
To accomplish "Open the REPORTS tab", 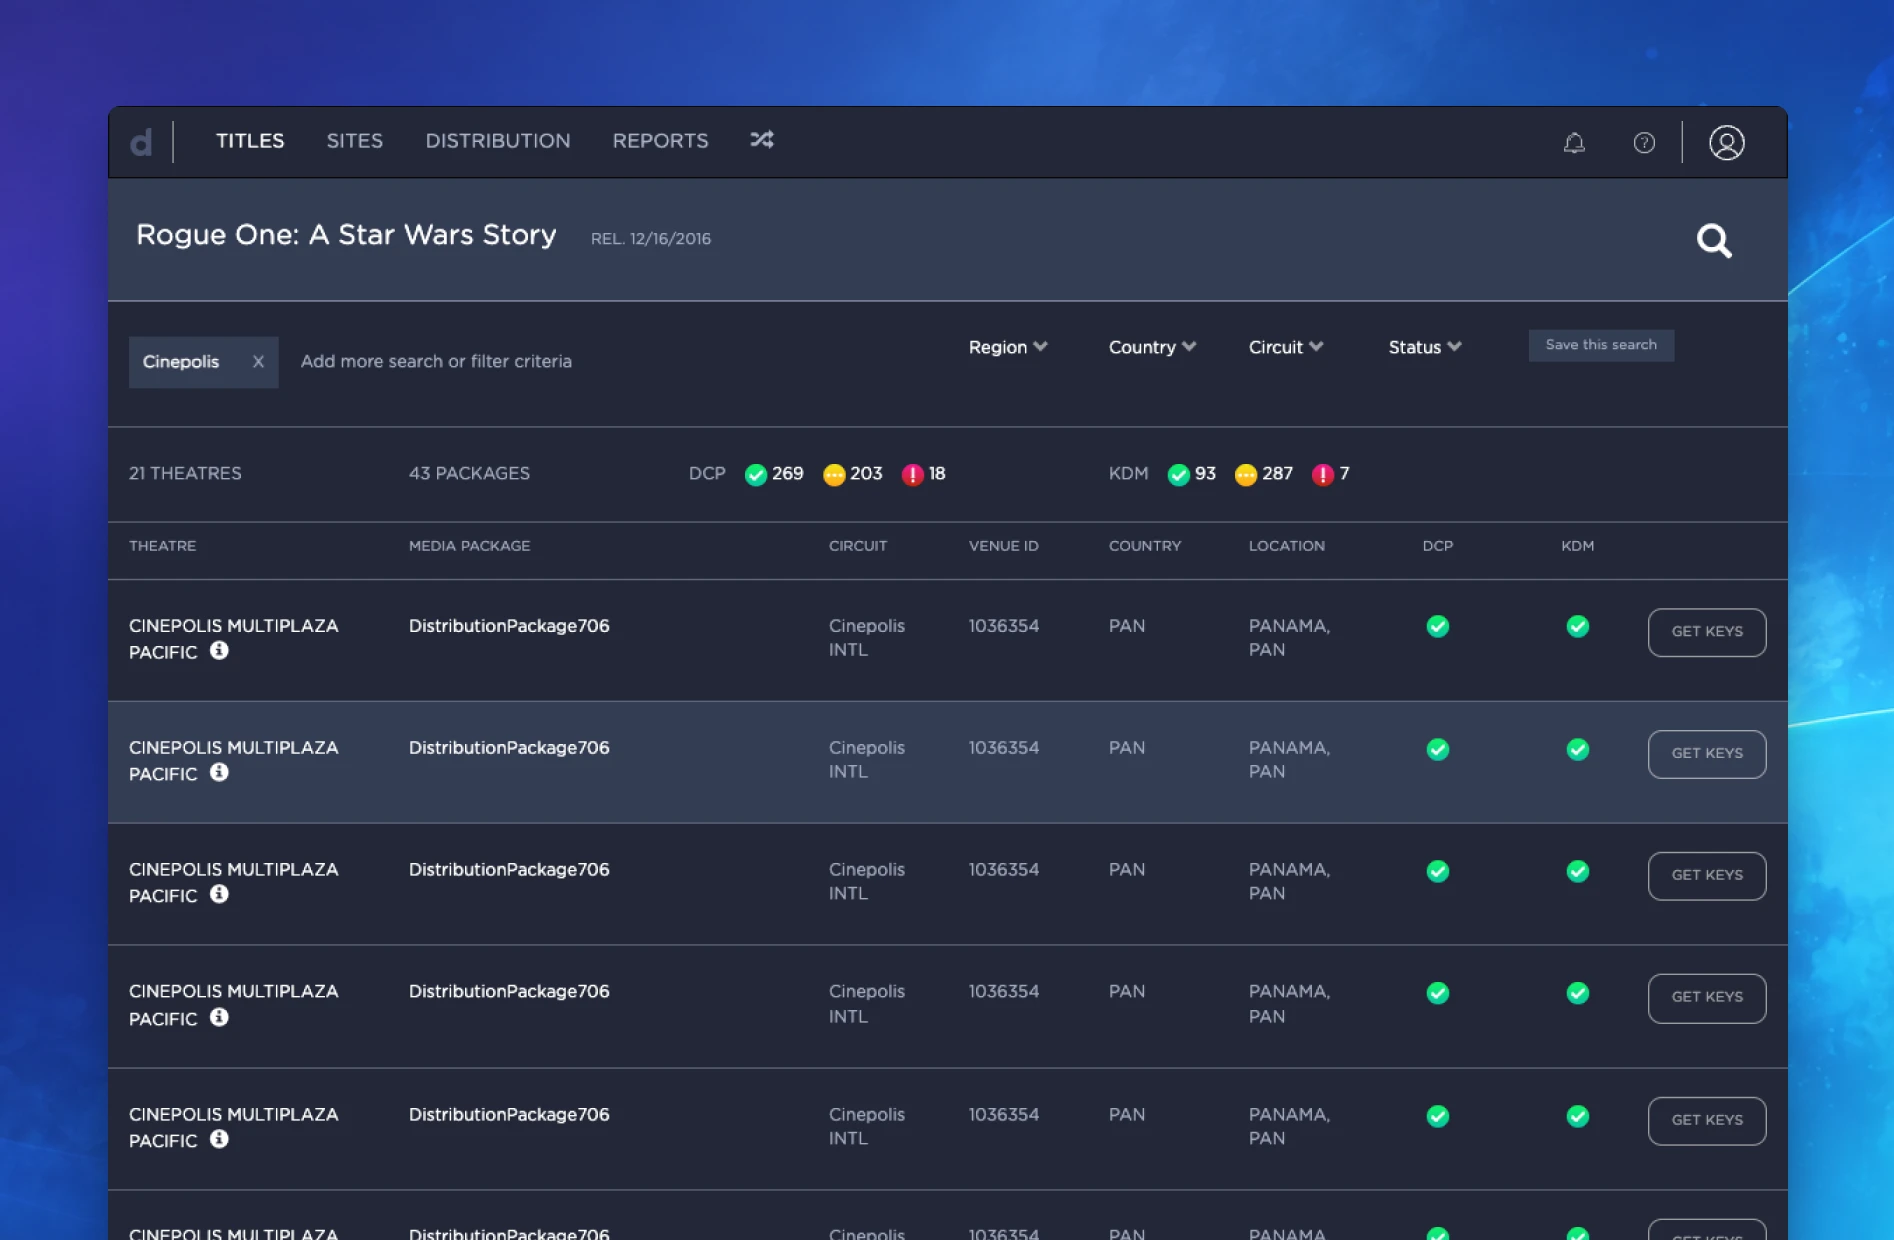I will (x=660, y=141).
